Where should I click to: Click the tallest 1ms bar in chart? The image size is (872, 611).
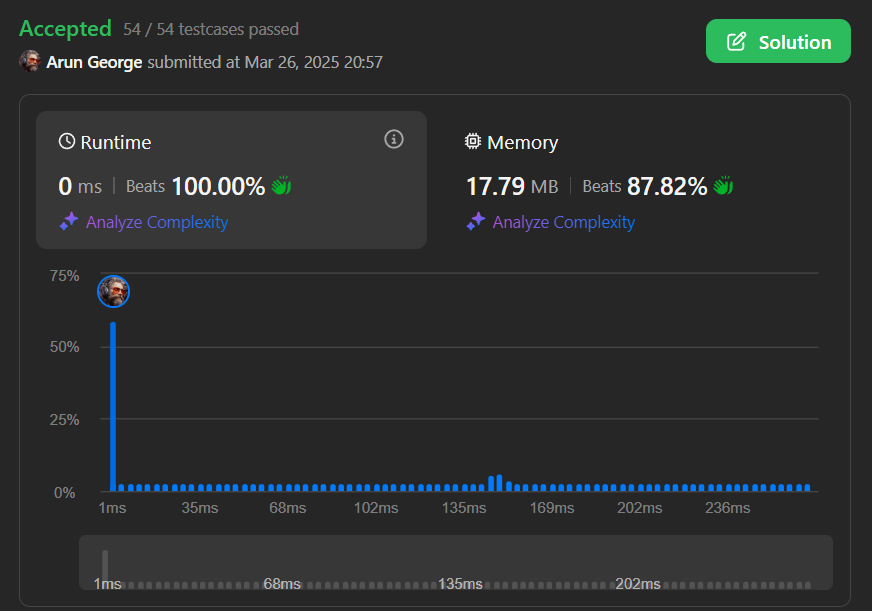[x=113, y=405]
